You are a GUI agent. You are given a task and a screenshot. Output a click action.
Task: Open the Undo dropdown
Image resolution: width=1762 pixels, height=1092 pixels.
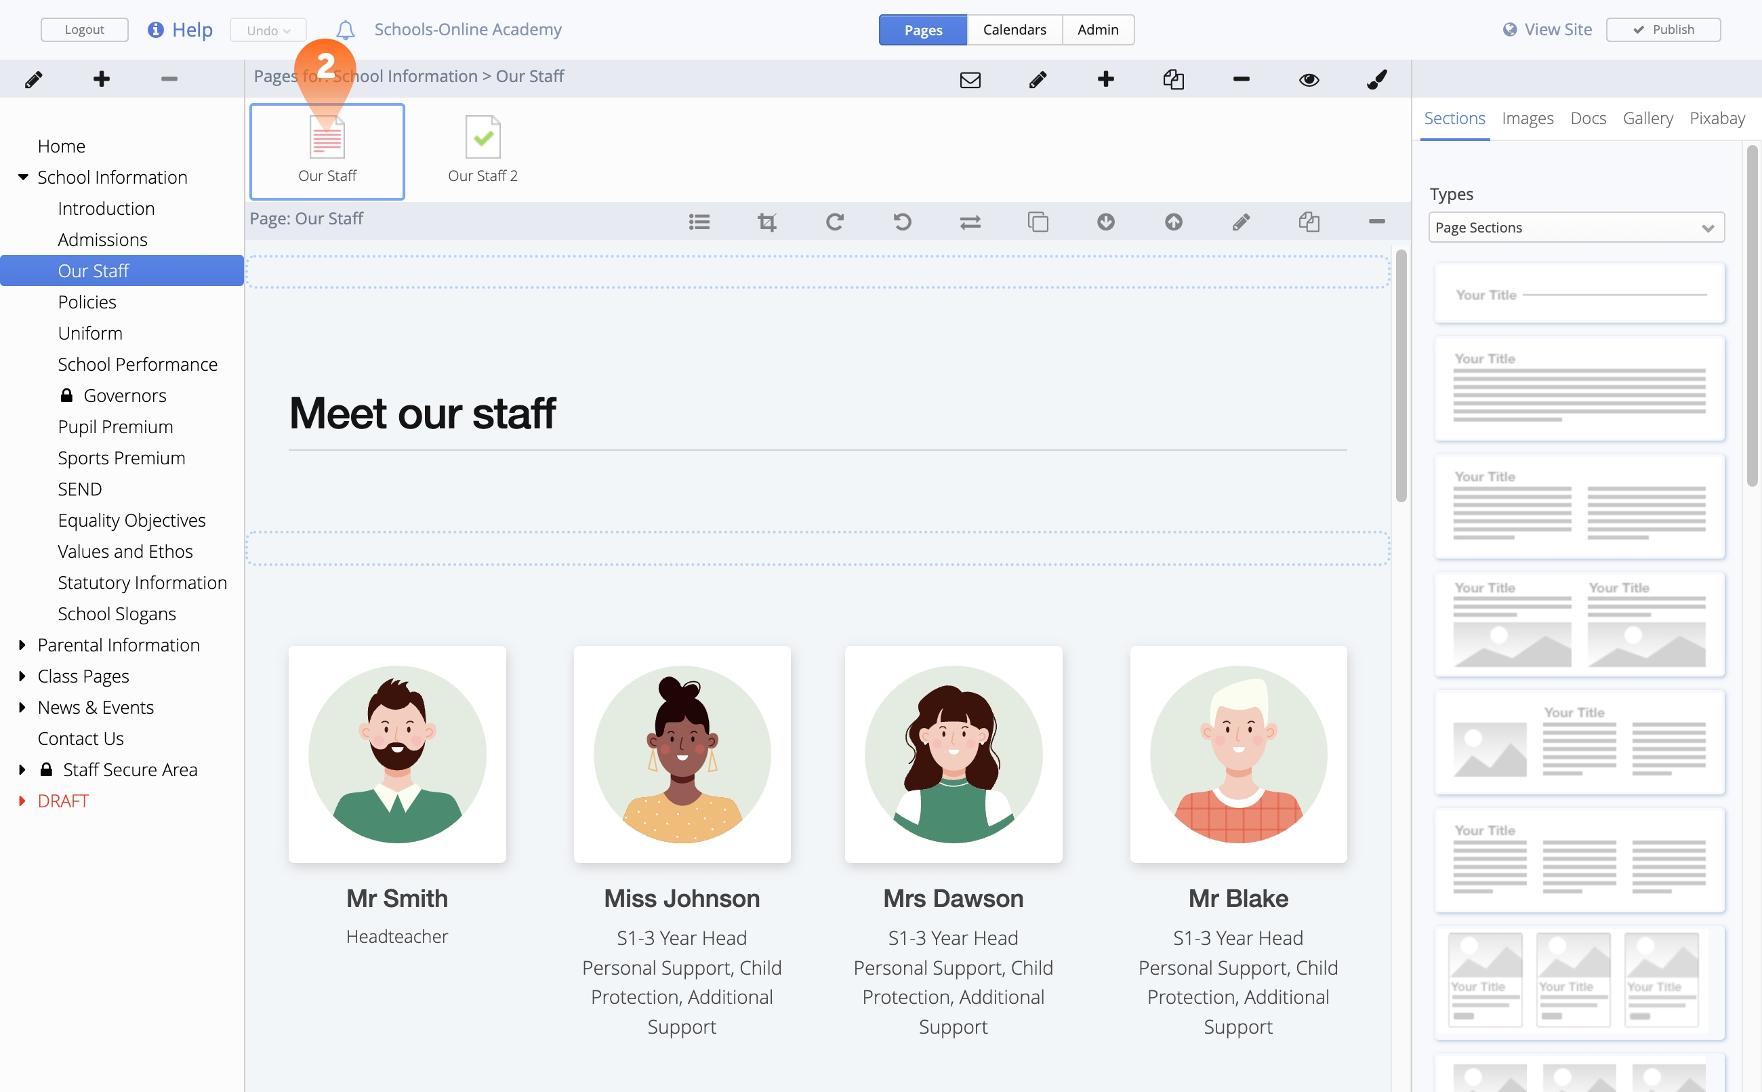(x=268, y=30)
